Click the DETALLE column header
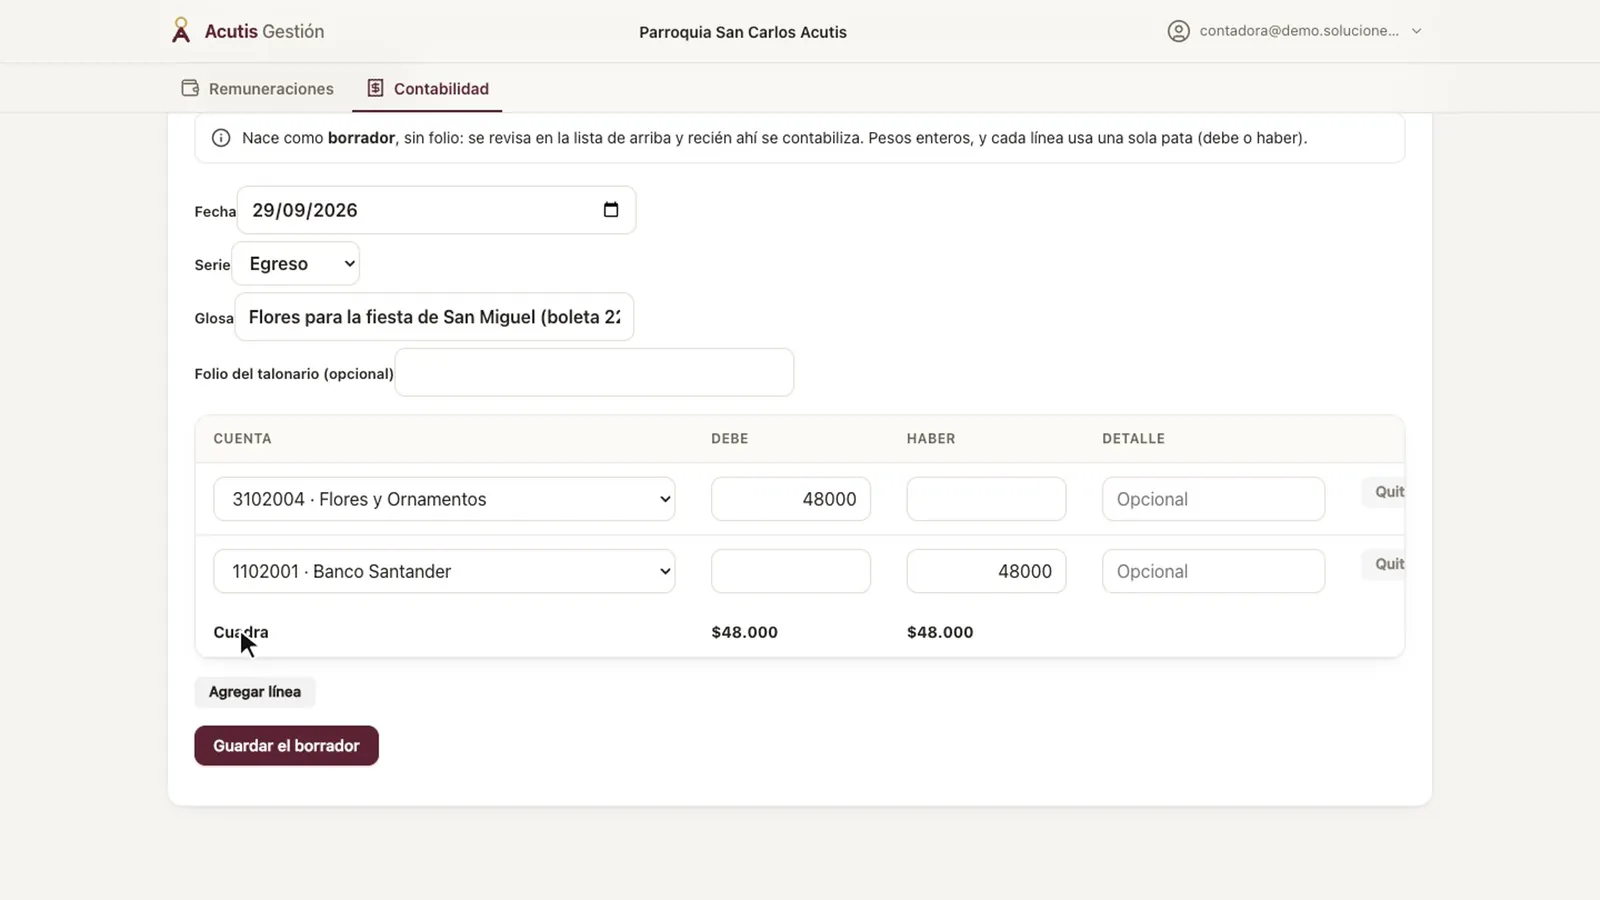This screenshot has width=1600, height=900. 1133,439
